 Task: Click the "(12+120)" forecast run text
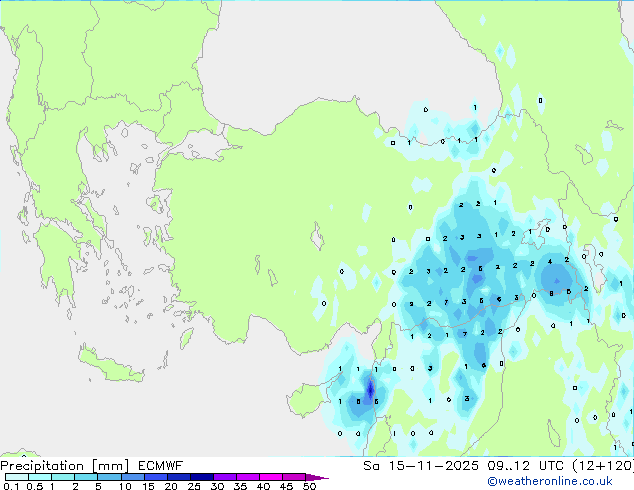tap(603, 466)
